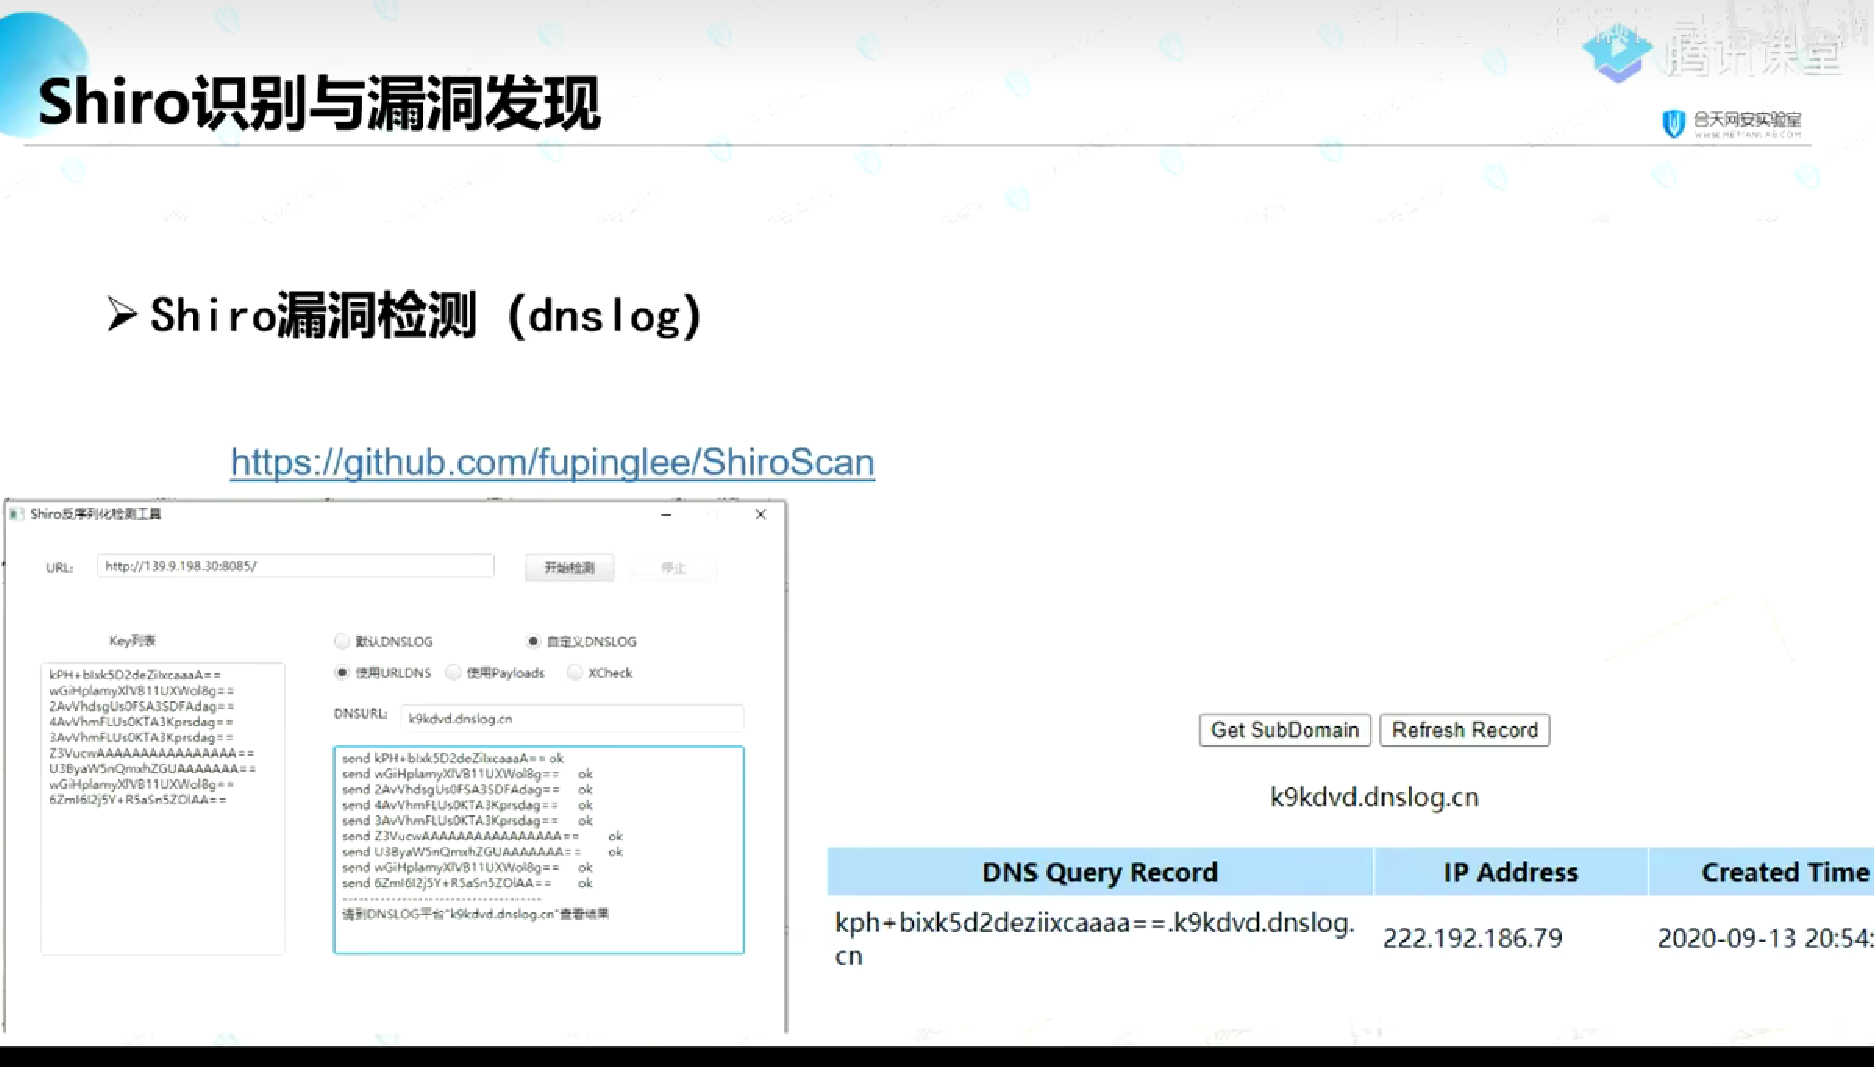1874x1067 pixels.
Task: Focus the DNSURL field with k9kdvd.dnslog.cn
Action: (572, 718)
